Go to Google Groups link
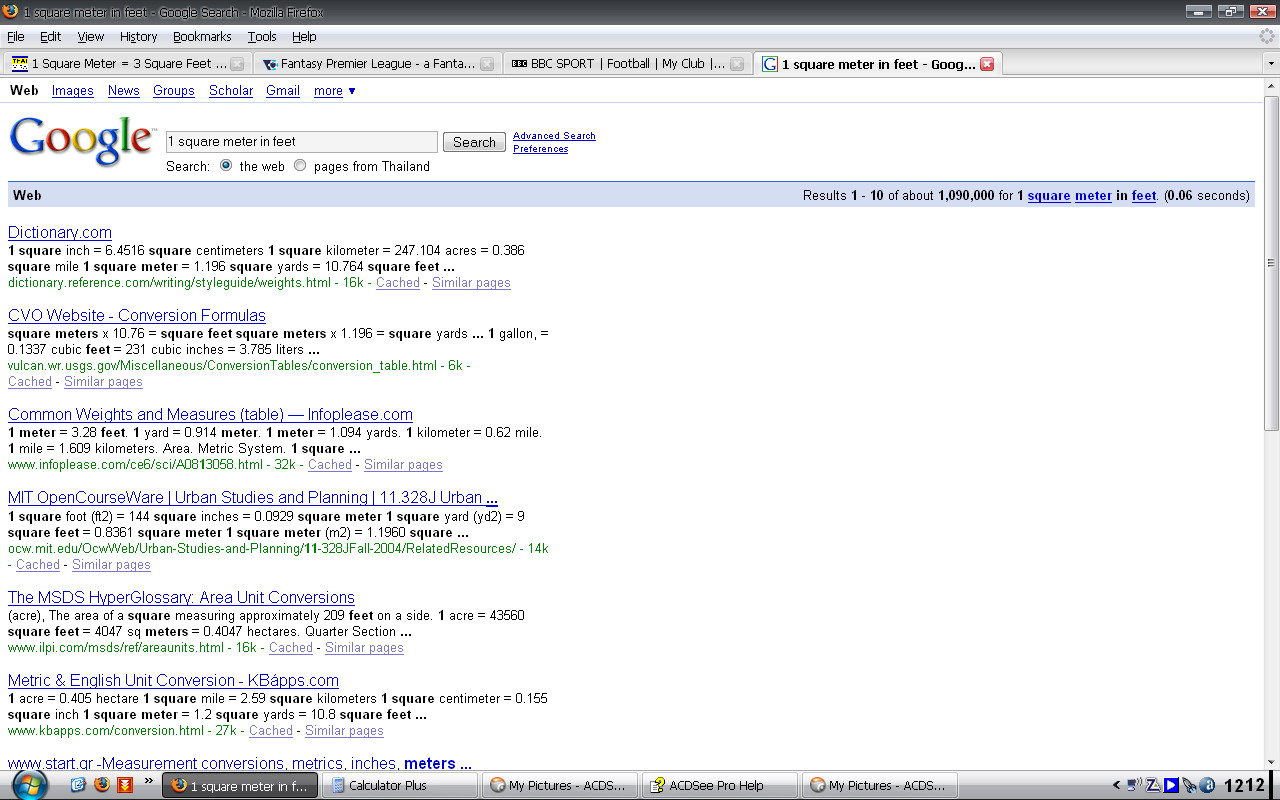 click(x=174, y=91)
